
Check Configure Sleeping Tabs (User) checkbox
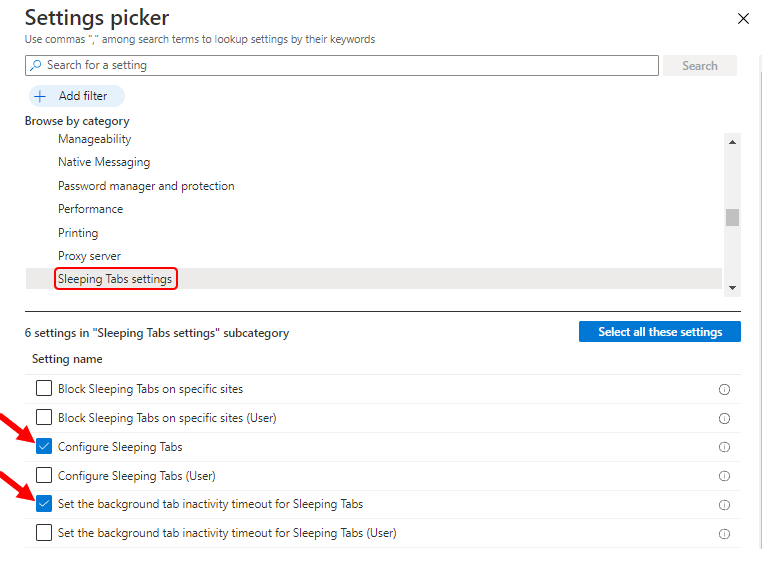tap(44, 475)
